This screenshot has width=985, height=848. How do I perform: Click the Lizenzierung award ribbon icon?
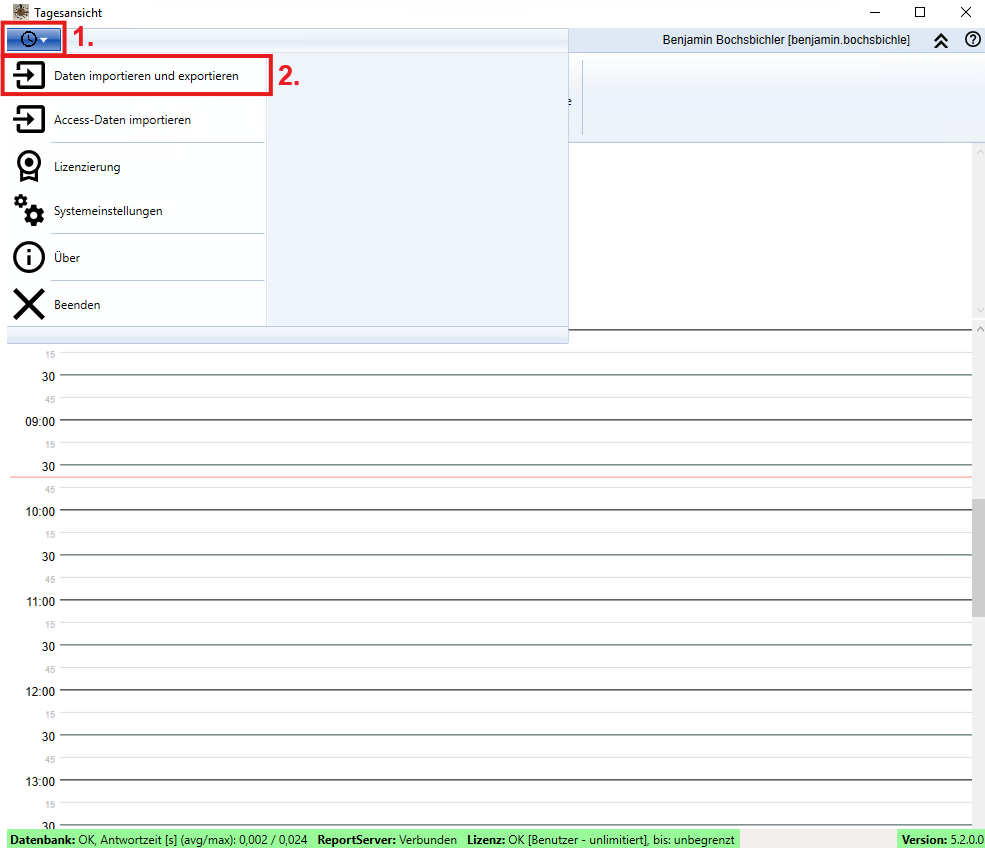[28, 166]
